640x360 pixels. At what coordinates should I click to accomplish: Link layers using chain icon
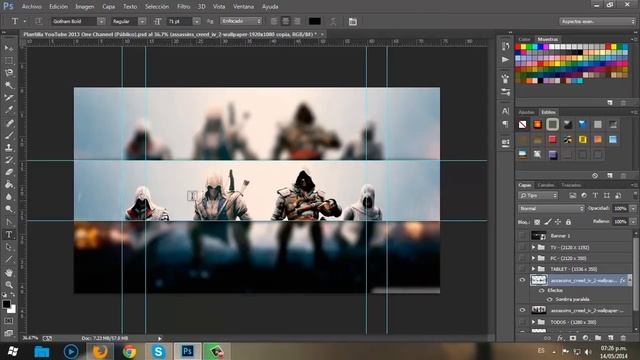[x=547, y=338]
